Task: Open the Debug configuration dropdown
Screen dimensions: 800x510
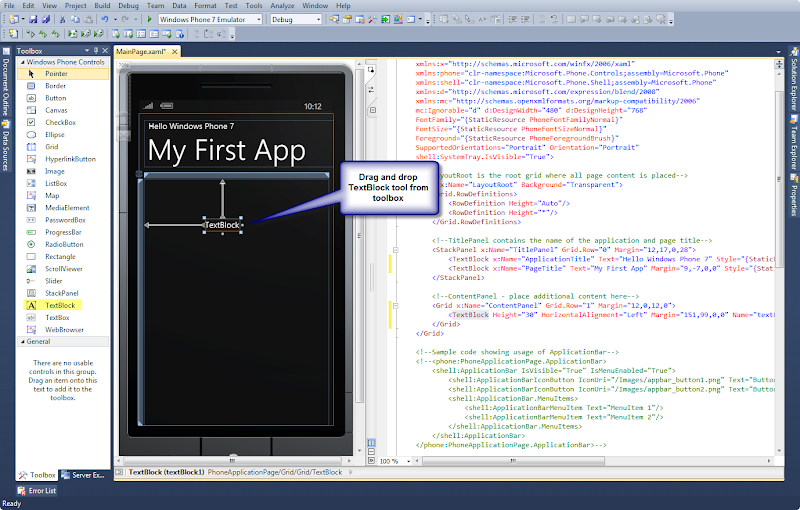Action: click(316, 19)
